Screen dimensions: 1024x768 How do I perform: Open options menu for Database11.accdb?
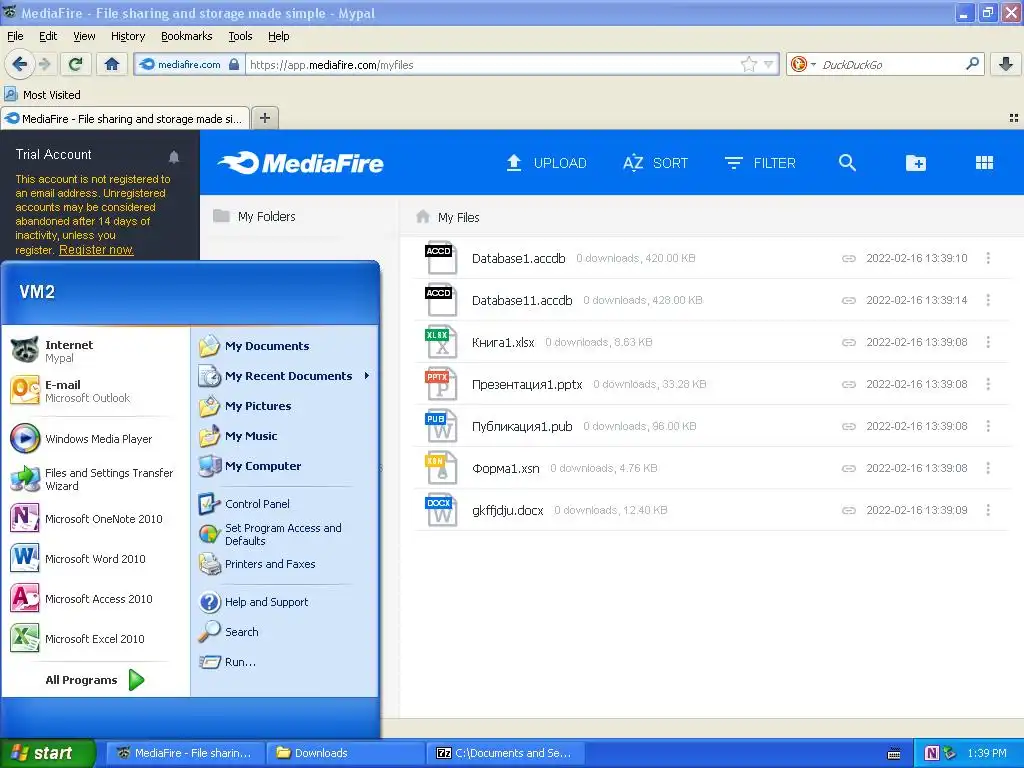tap(988, 300)
